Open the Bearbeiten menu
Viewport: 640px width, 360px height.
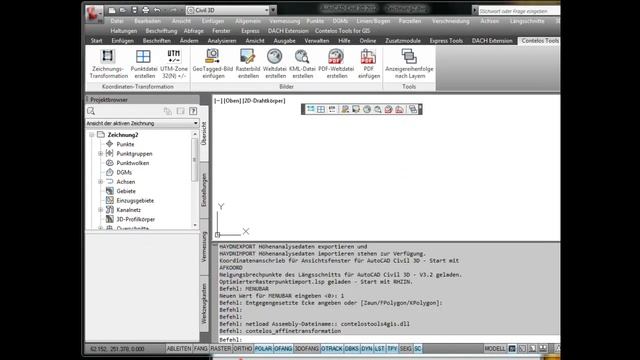coord(147,21)
